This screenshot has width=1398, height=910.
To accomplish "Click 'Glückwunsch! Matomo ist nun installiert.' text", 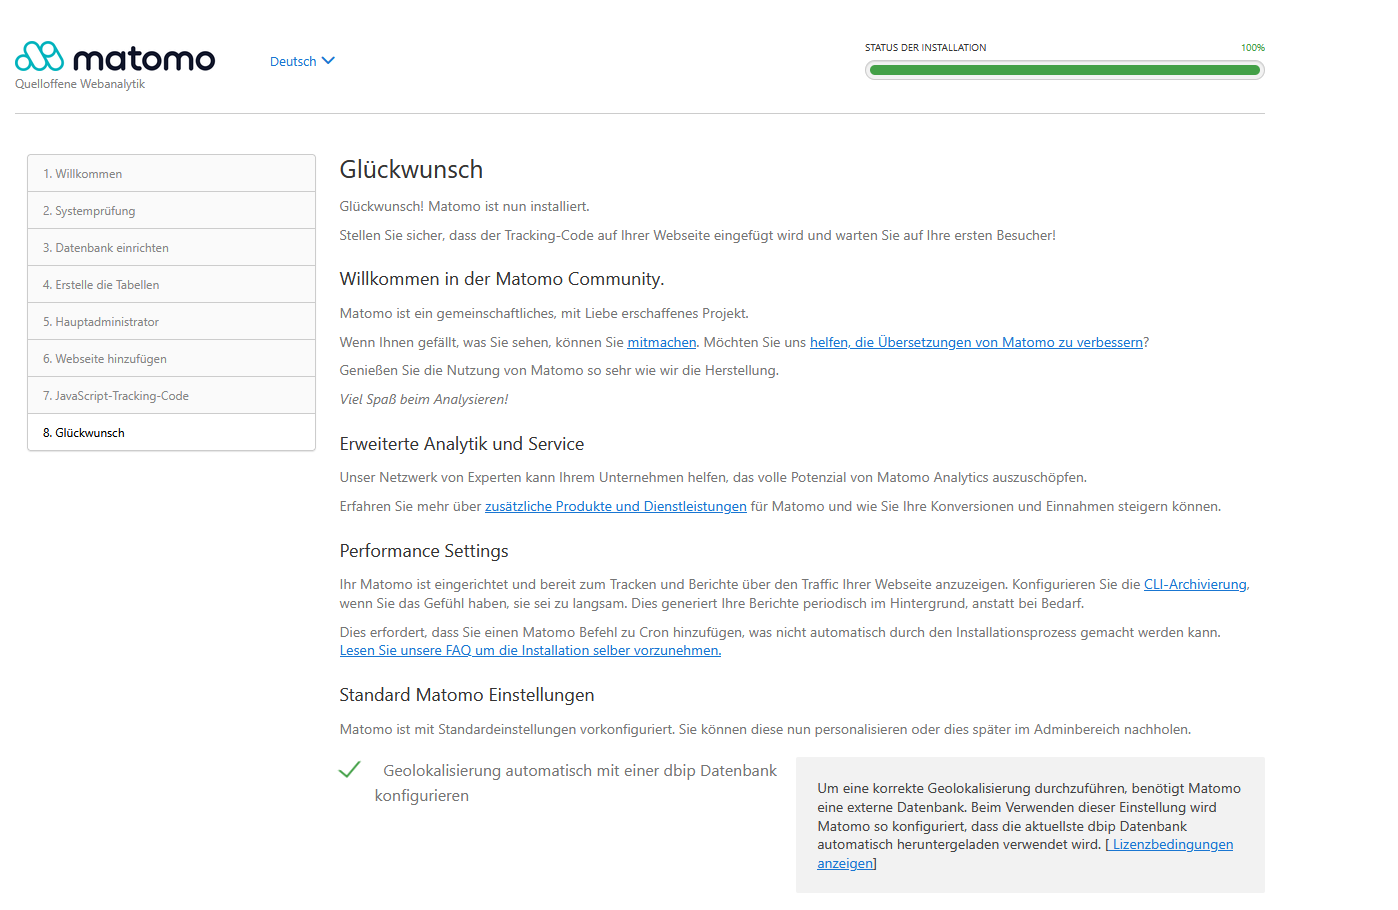I will pyautogui.click(x=465, y=206).
